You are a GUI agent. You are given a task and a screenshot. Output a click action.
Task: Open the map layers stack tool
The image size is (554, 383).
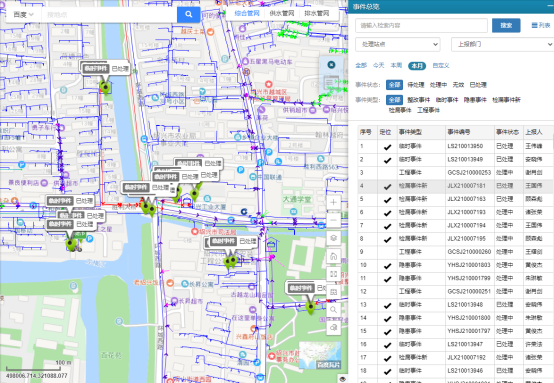333,238
